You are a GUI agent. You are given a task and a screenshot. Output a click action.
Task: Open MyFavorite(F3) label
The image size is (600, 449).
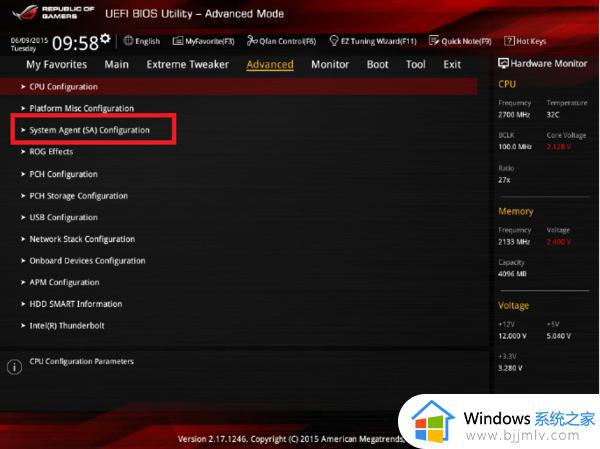click(210, 41)
